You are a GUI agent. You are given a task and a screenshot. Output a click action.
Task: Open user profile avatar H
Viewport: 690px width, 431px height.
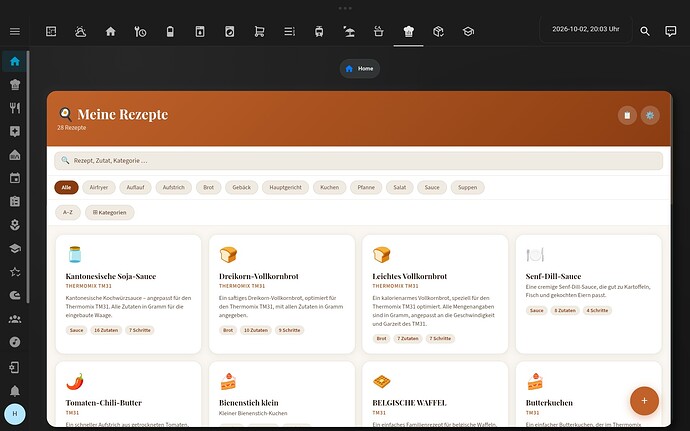(x=15, y=414)
